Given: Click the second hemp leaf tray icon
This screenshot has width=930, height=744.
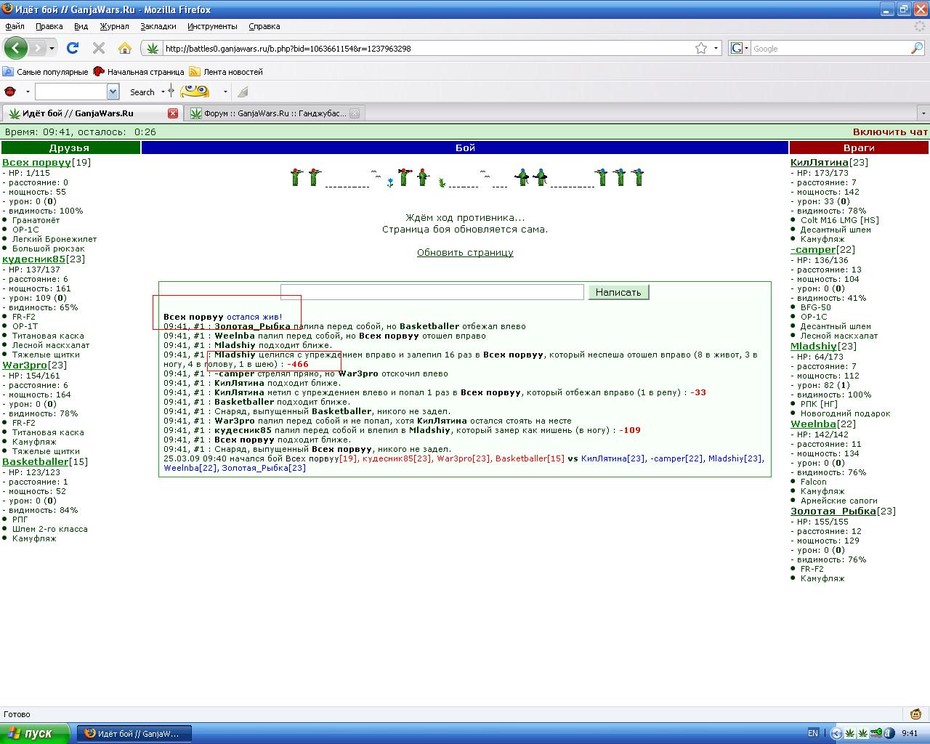Looking at the screenshot, I should pyautogui.click(x=862, y=733).
